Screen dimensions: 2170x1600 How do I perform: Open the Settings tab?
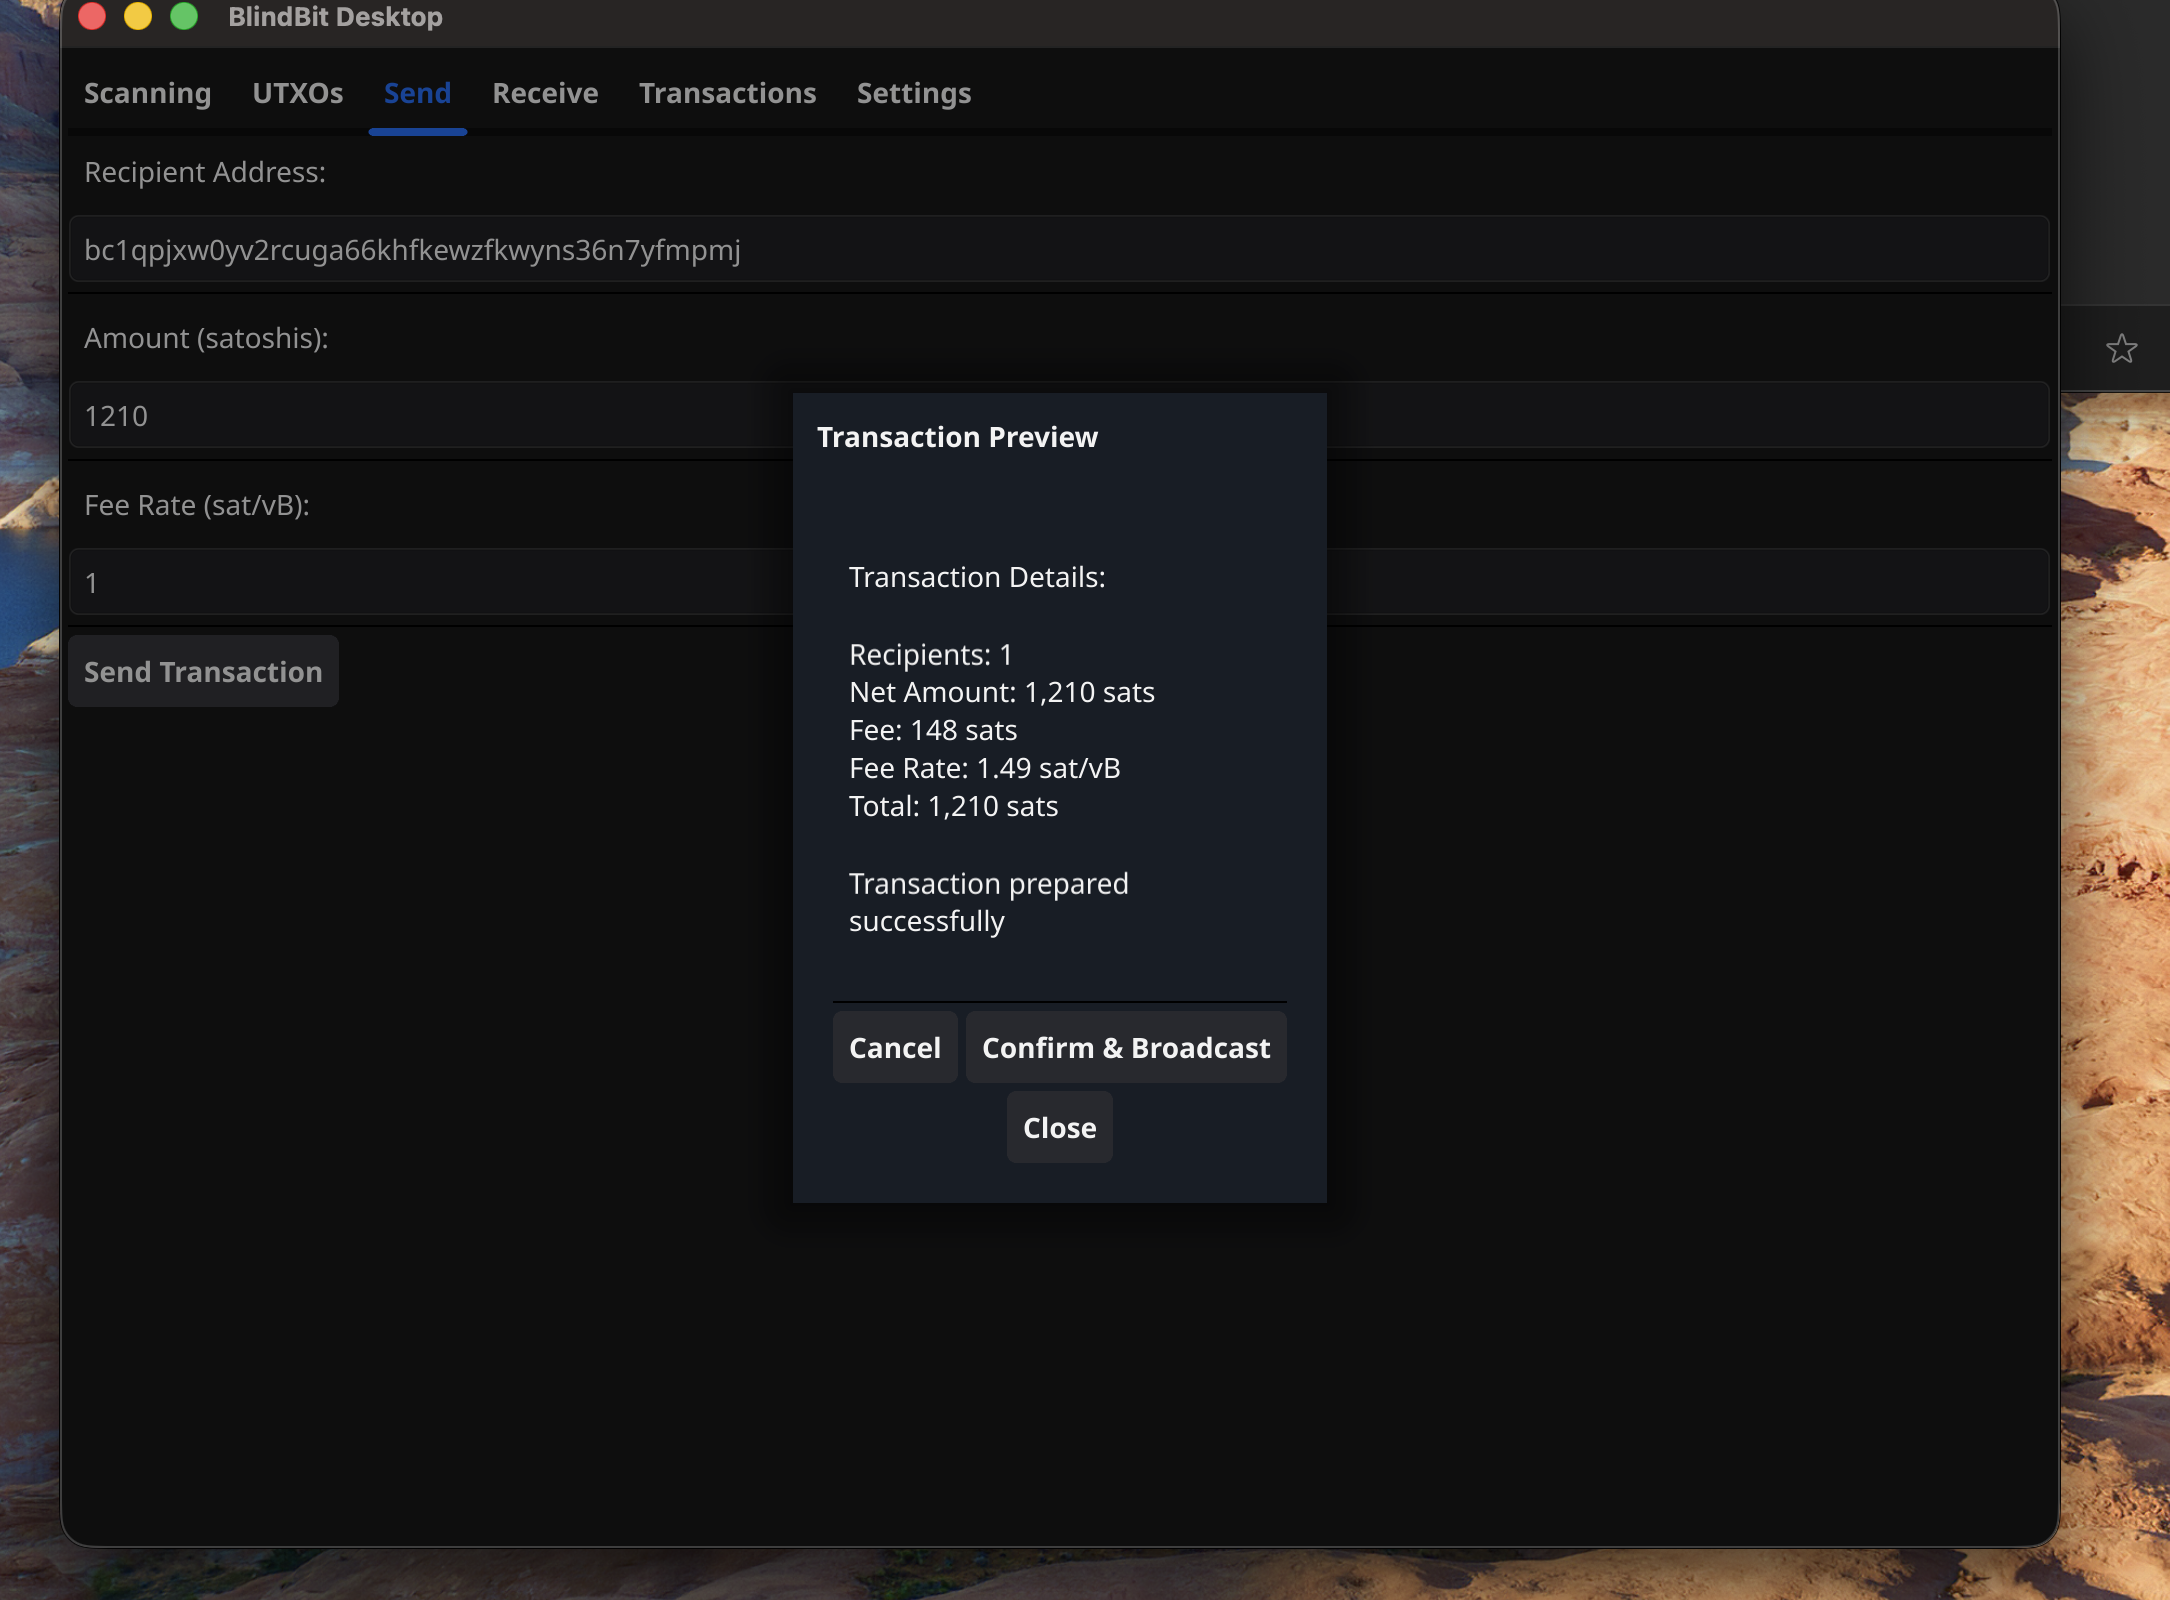tap(913, 93)
